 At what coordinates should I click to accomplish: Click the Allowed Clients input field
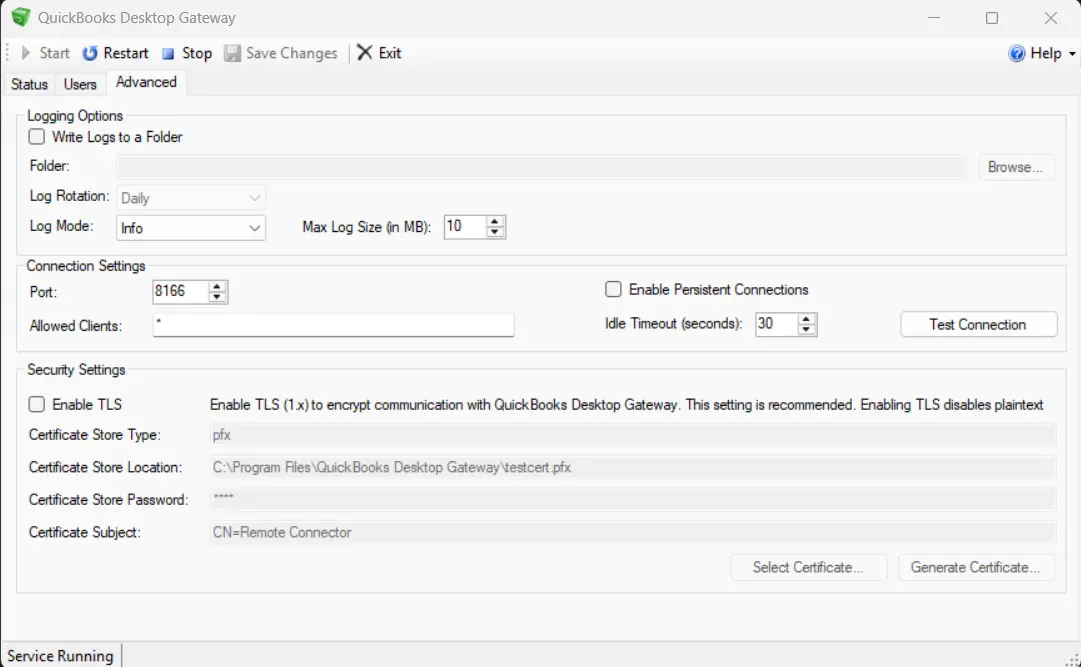pyautogui.click(x=333, y=324)
